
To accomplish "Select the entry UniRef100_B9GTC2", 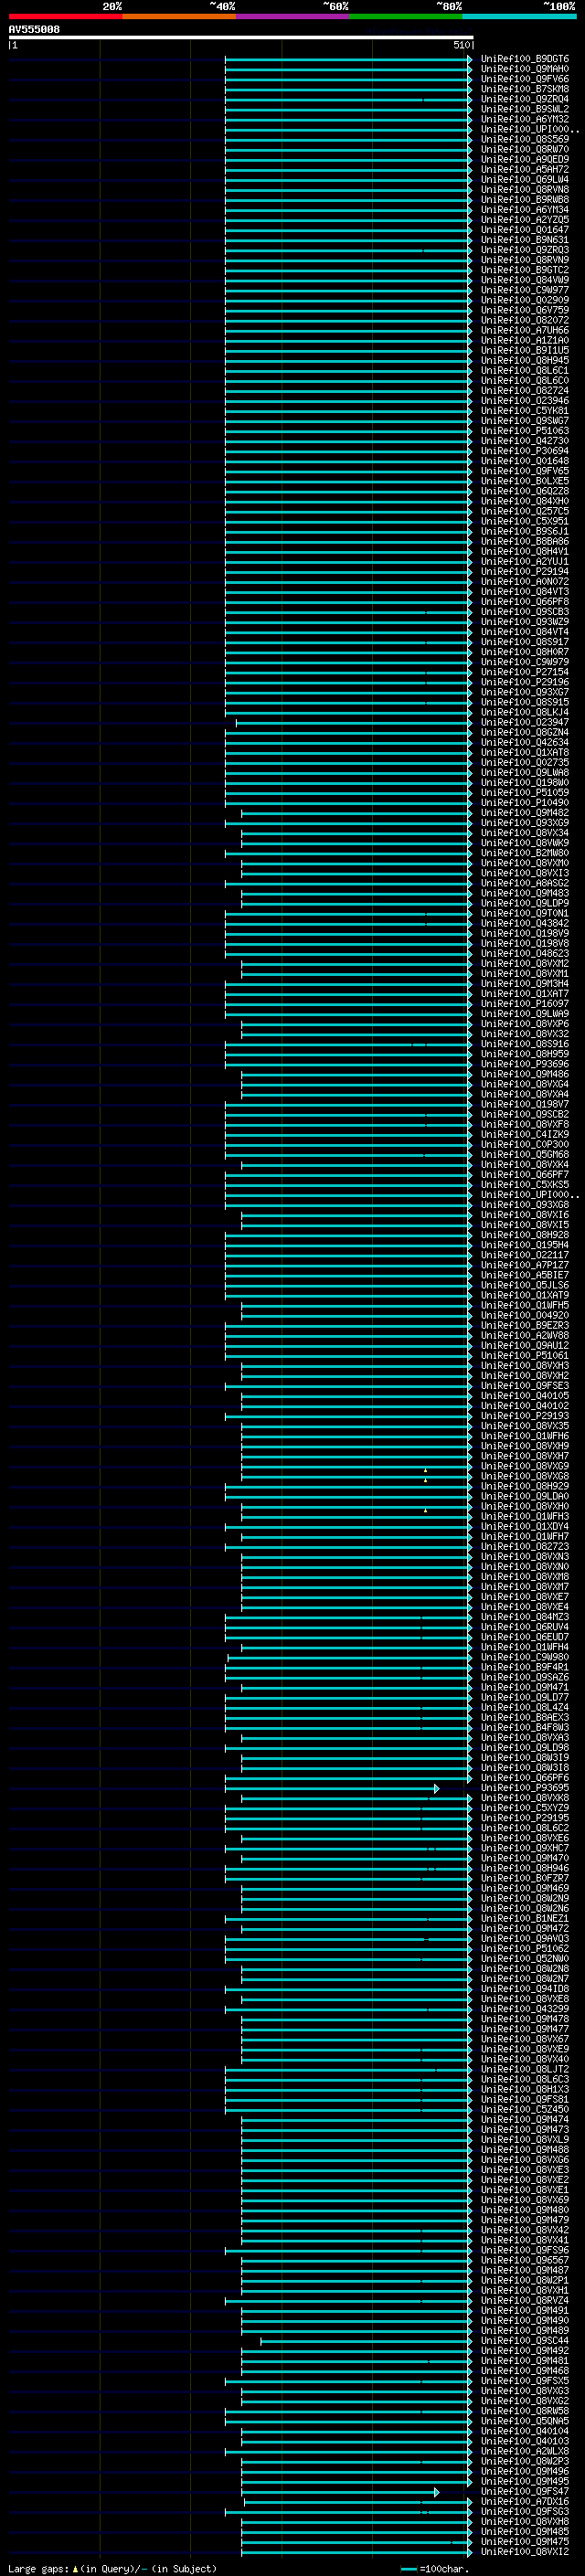I will pyautogui.click(x=524, y=271).
